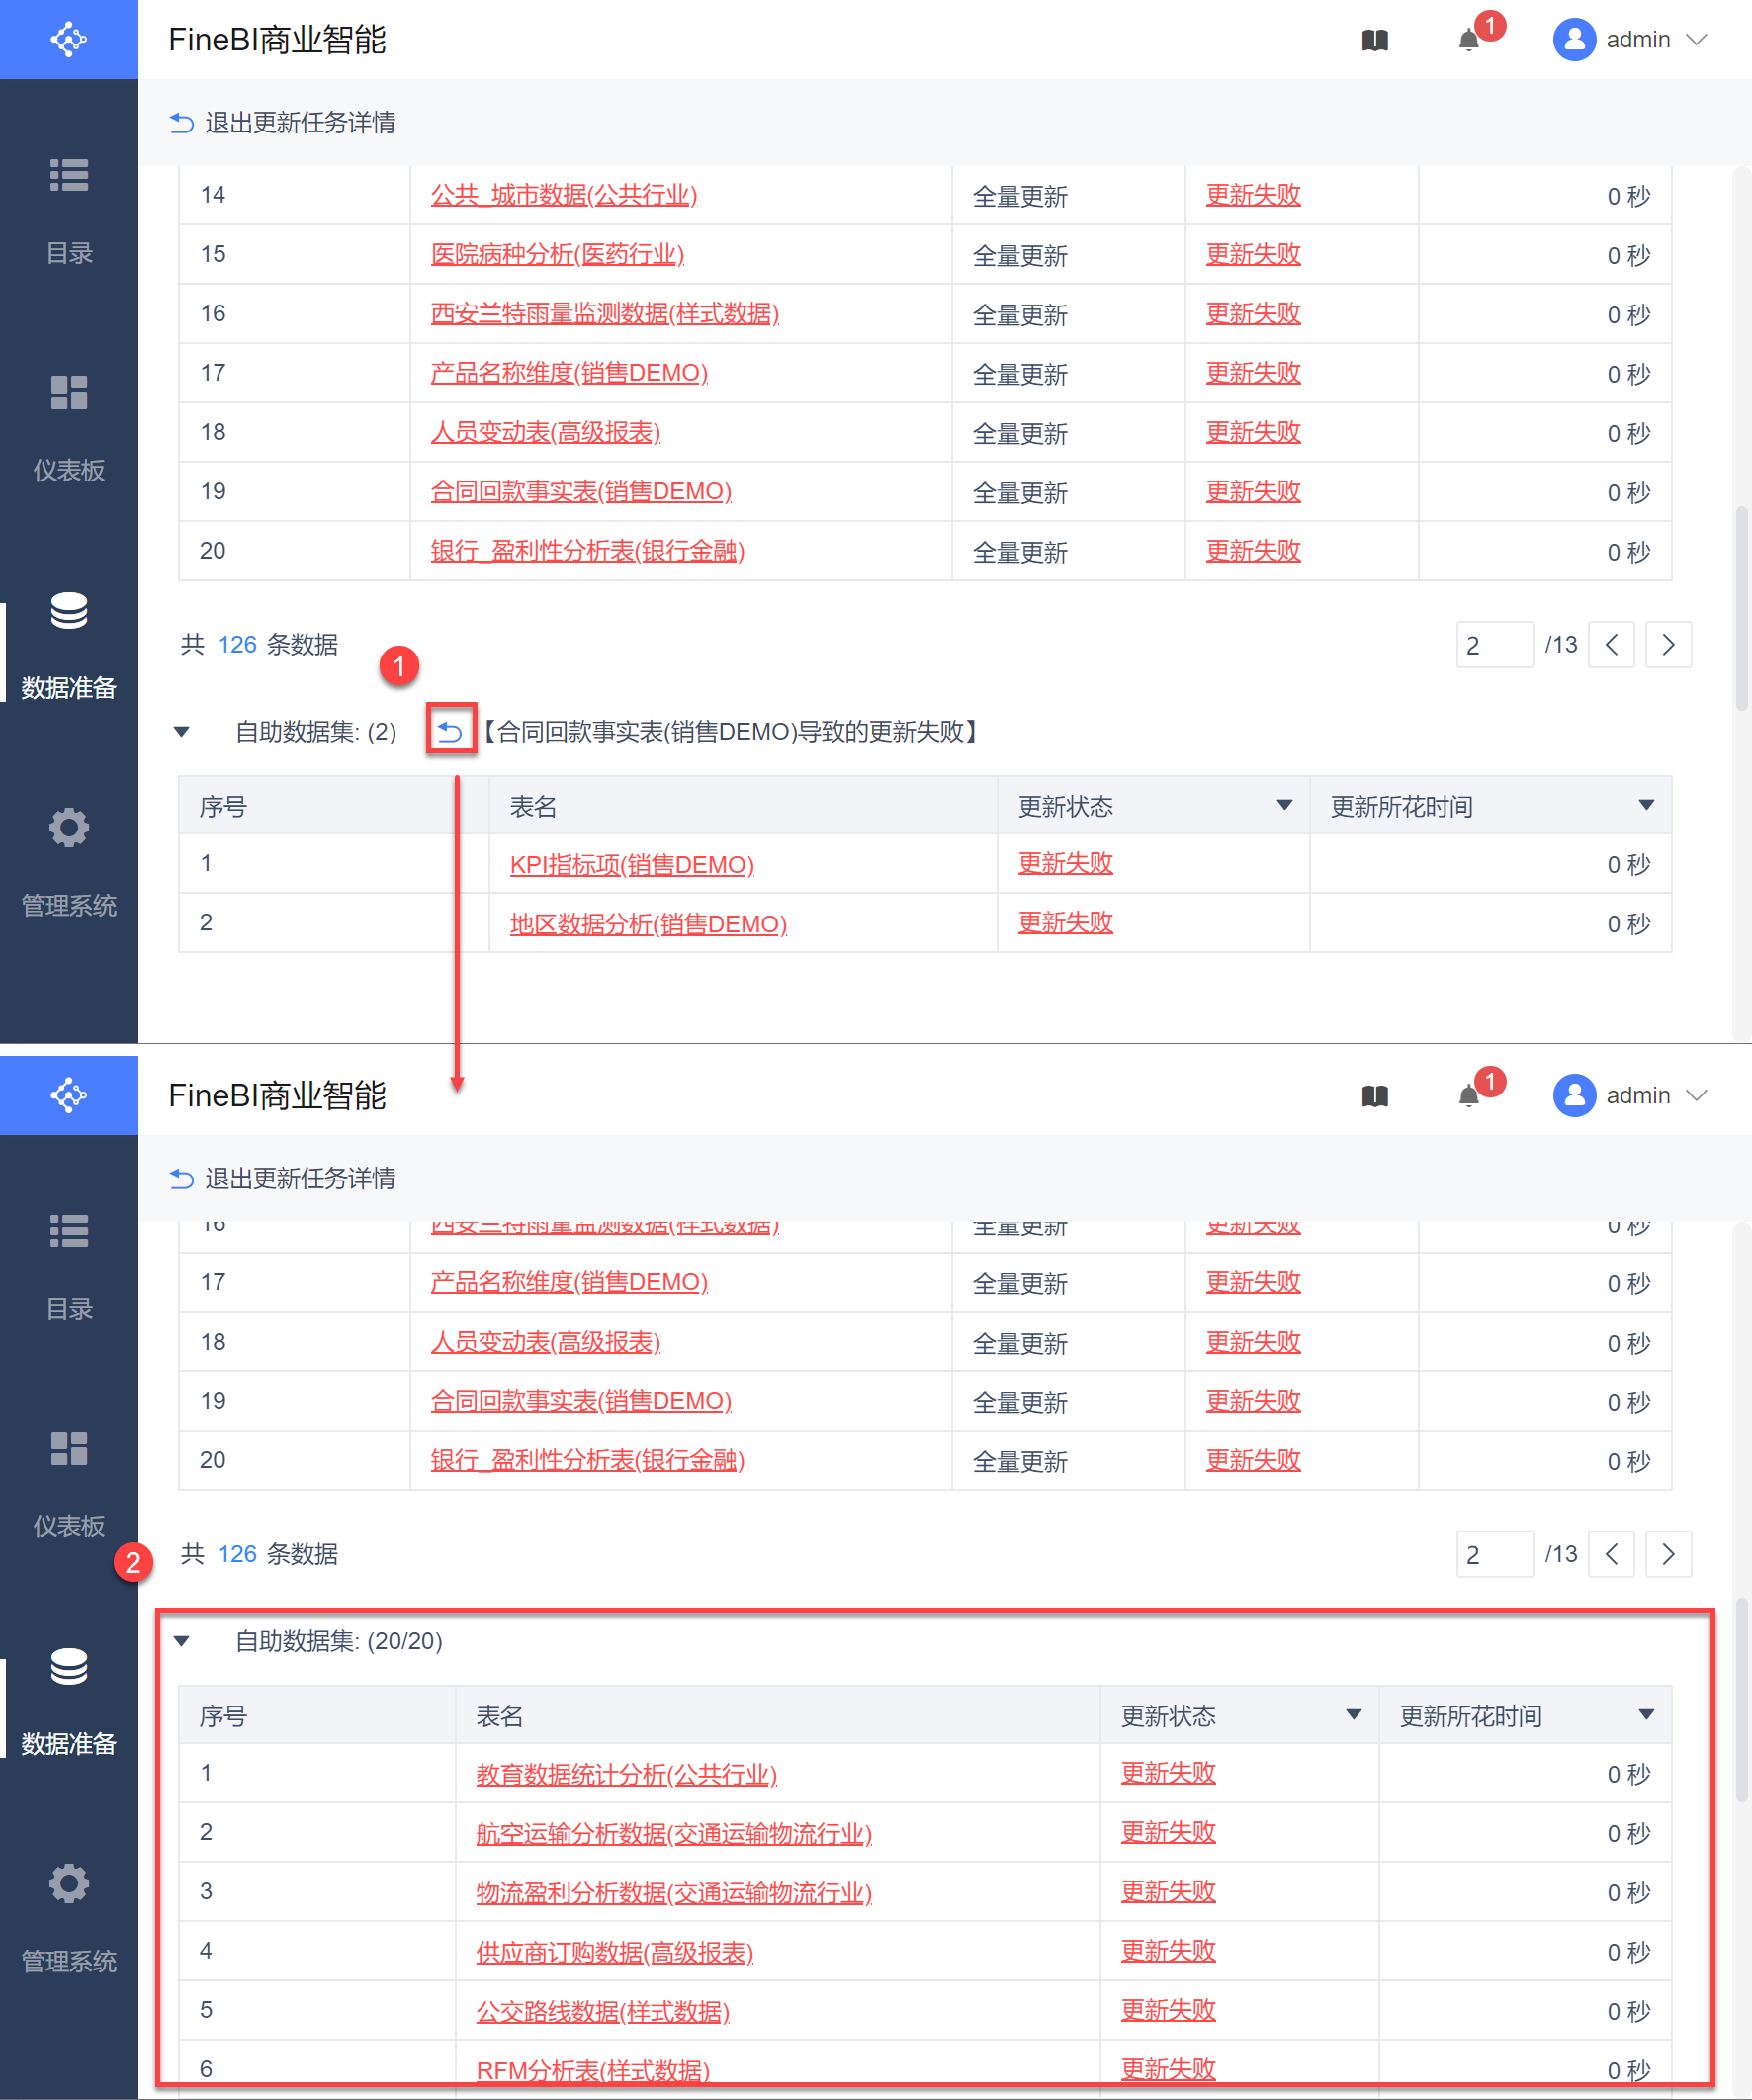Open notification bell in upper screenshot
1752x2100 pixels.
click(x=1468, y=40)
